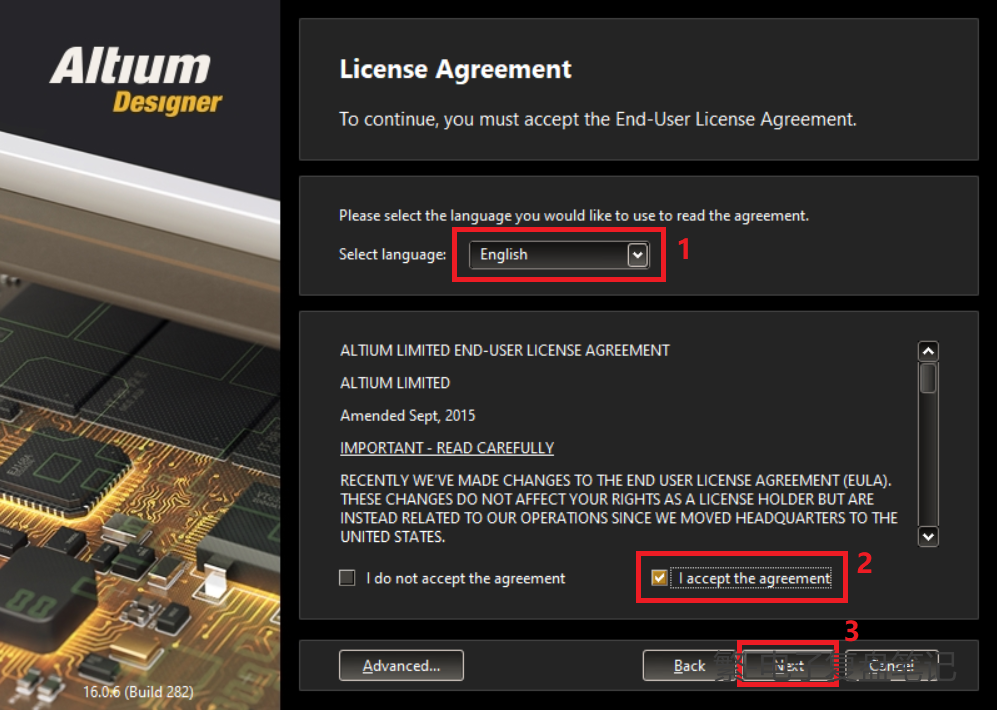Click the 16.0.6 (Build 282) version label
The width and height of the screenshot is (997, 712).
click(139, 691)
